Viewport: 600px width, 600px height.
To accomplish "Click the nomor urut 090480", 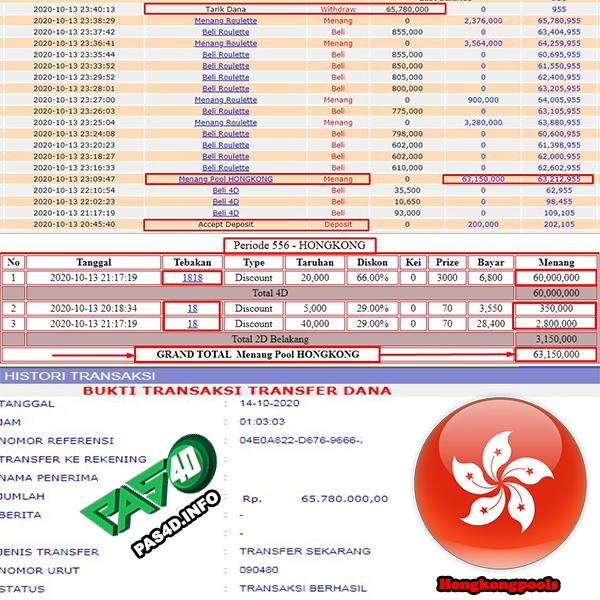I will pos(259,570).
